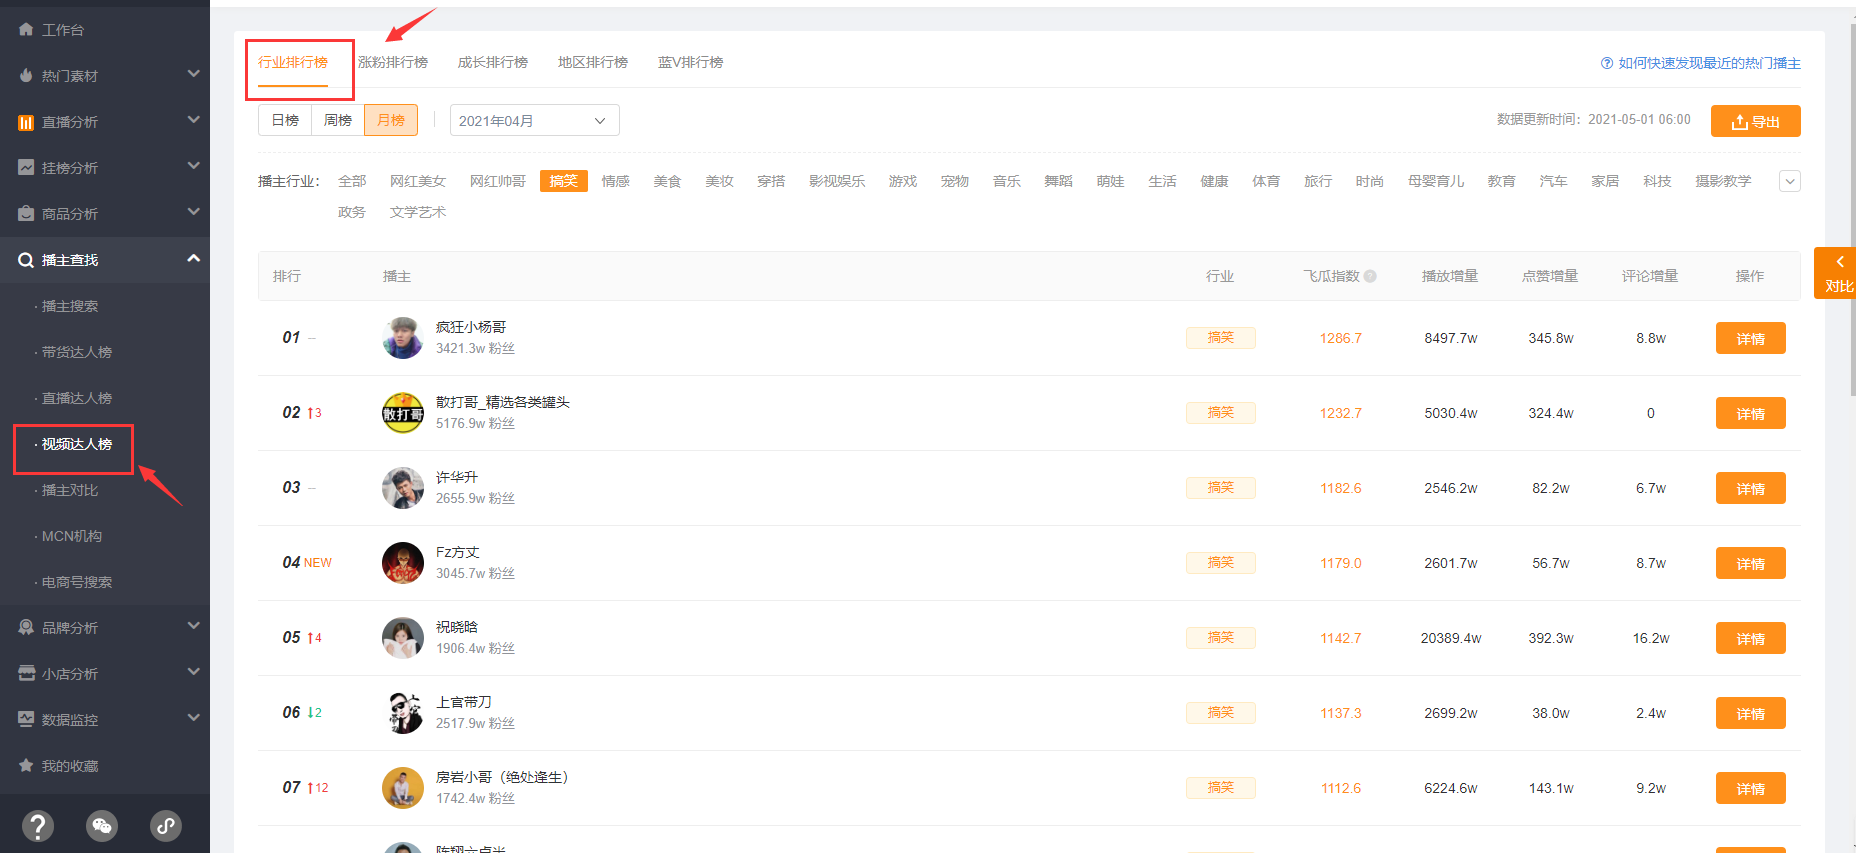Click the 飞瓜指数 info icon
The image size is (1856, 853).
pos(1370,276)
